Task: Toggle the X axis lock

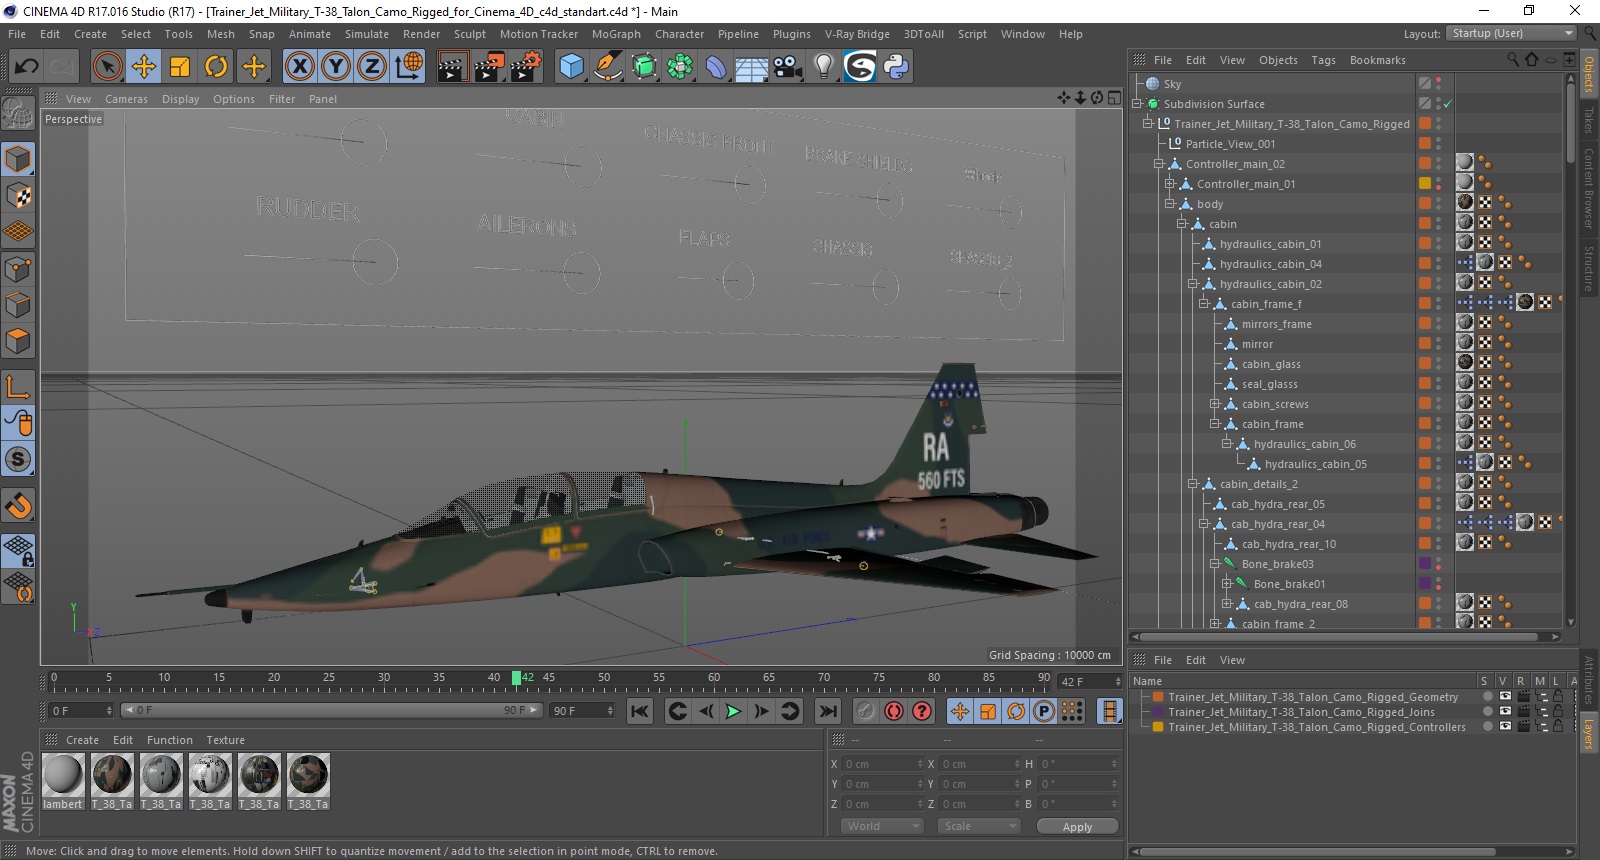Action: 299,67
